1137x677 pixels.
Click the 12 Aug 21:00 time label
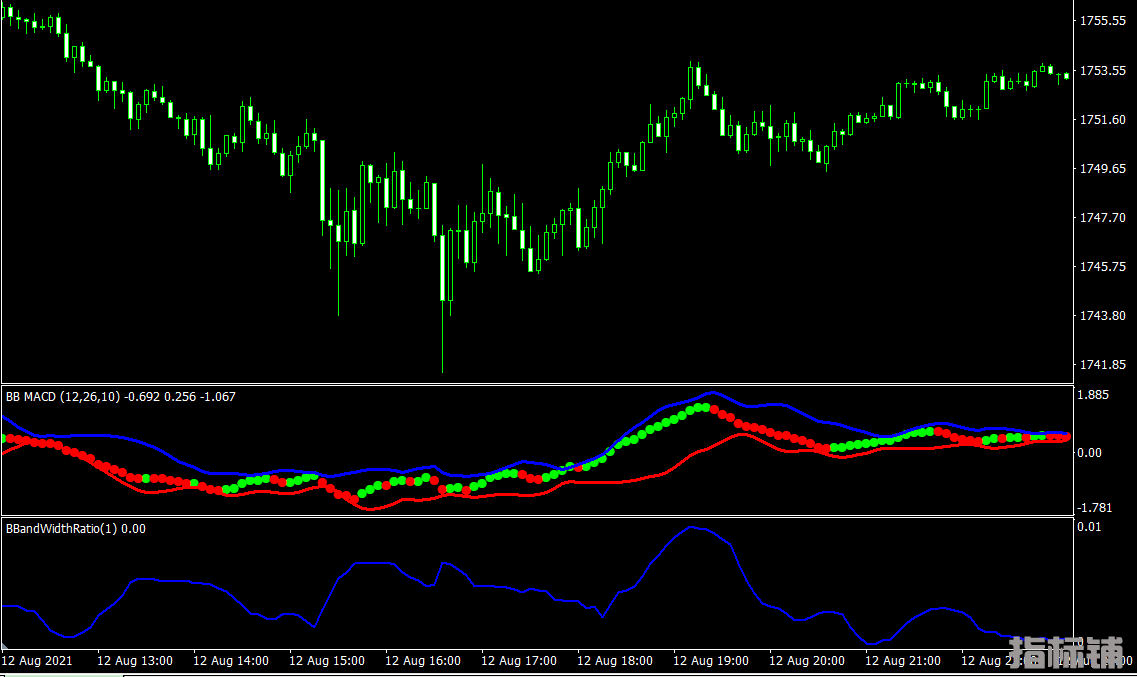(x=903, y=661)
